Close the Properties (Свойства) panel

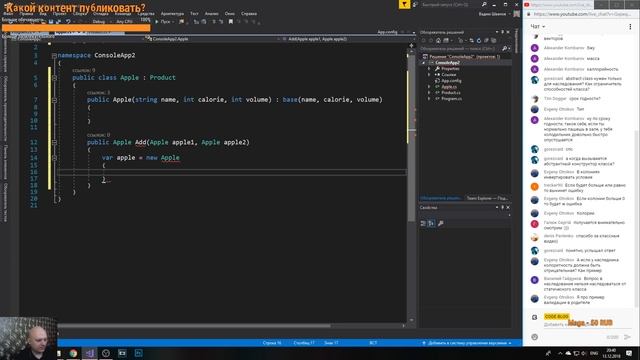pyautogui.click(x=508, y=207)
